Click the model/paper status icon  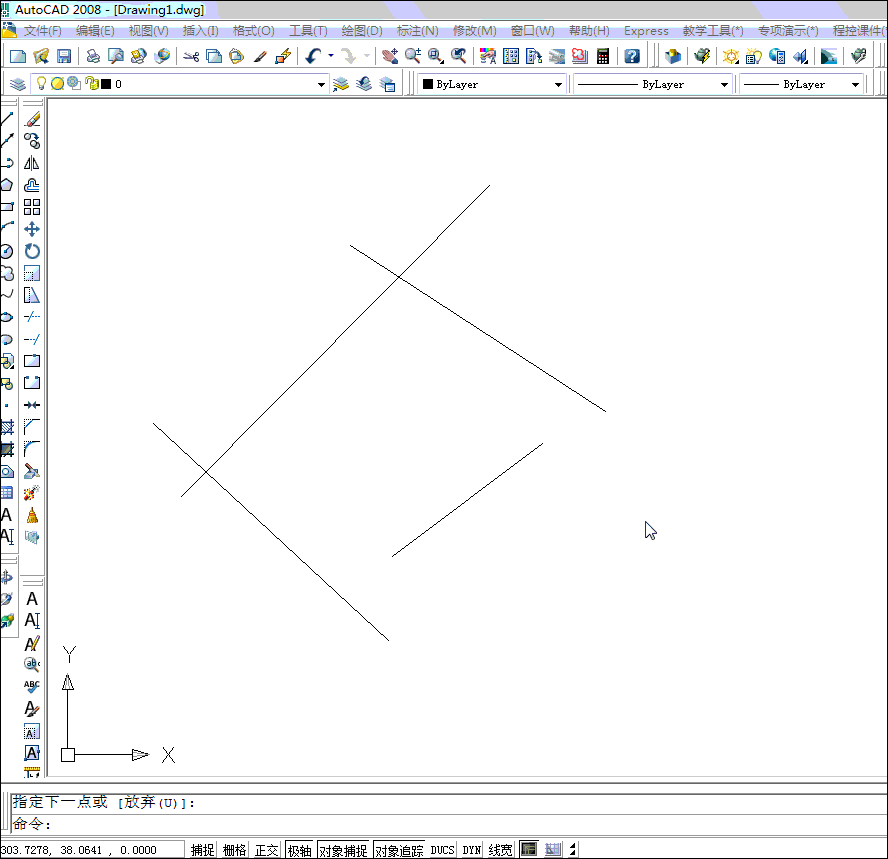click(x=528, y=849)
